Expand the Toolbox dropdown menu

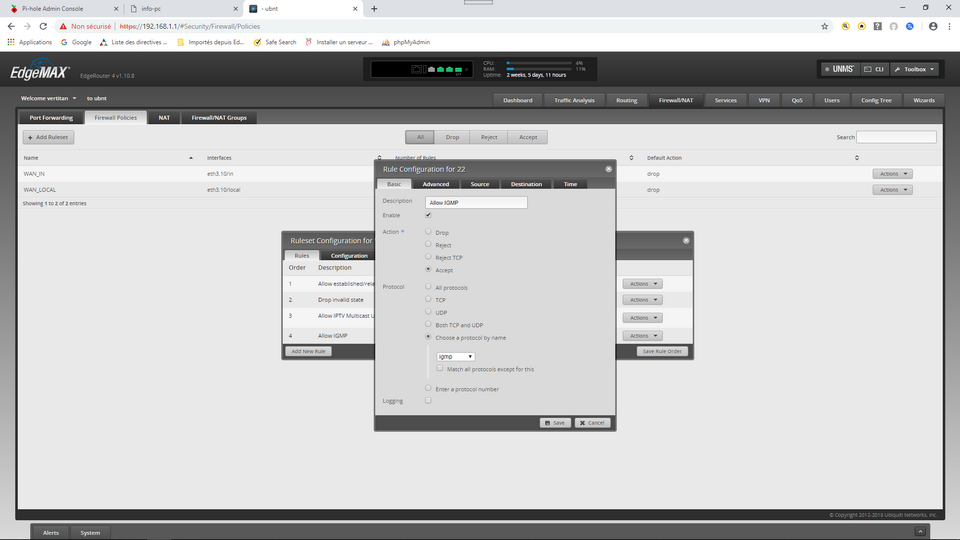pos(914,69)
